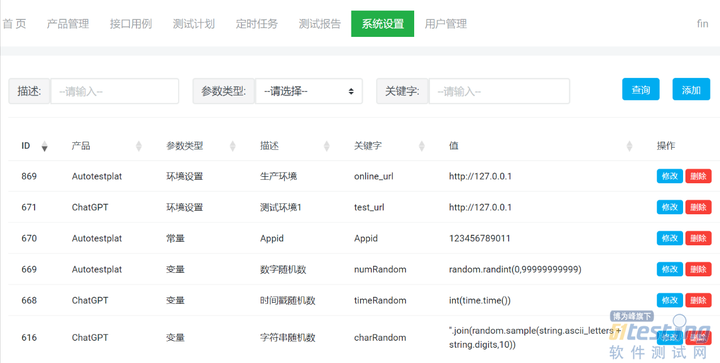Click the value int(time.time())

480,301
